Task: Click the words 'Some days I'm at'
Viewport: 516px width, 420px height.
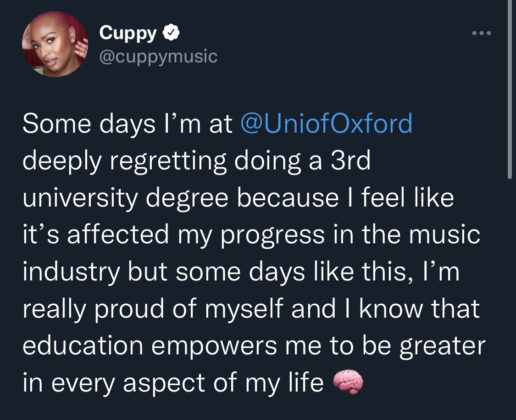Action: 127,124
